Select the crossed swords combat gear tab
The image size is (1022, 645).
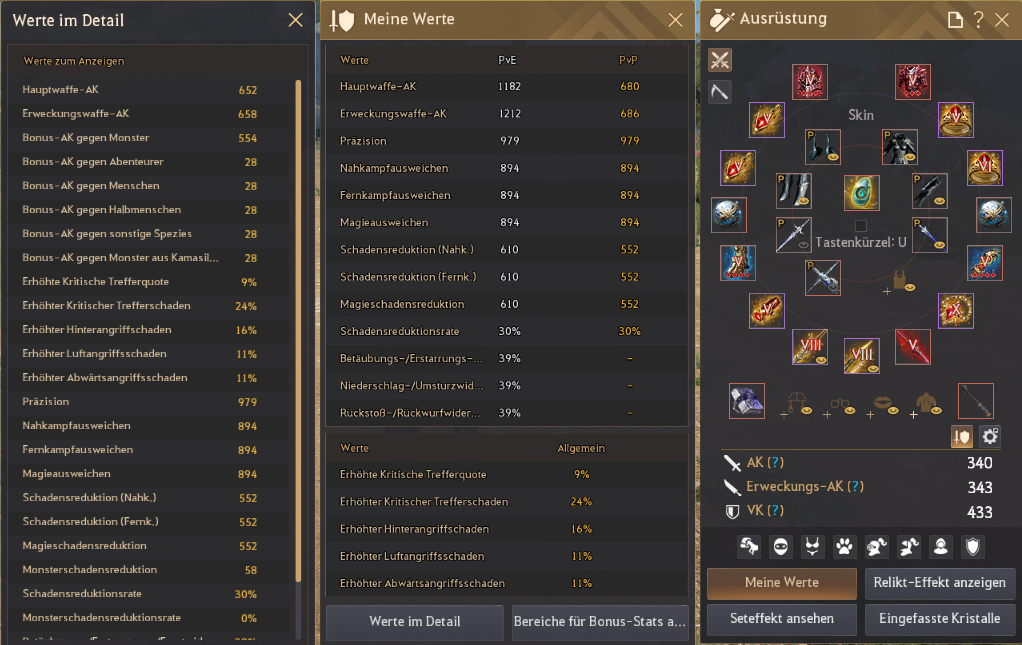click(720, 60)
